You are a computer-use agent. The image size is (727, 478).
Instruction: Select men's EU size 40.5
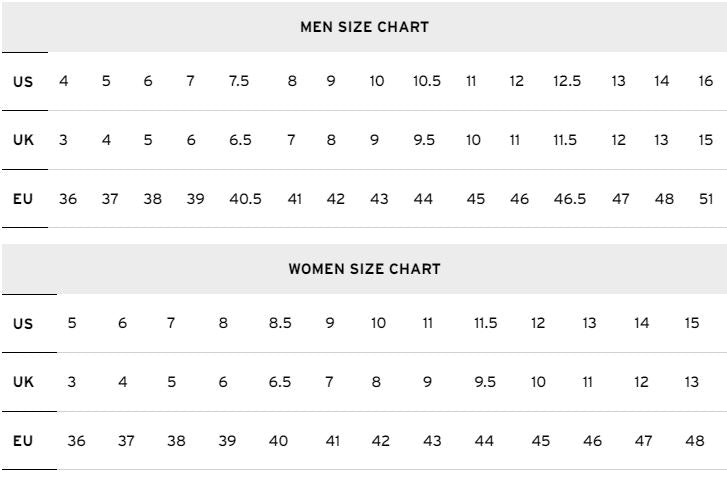(x=245, y=199)
